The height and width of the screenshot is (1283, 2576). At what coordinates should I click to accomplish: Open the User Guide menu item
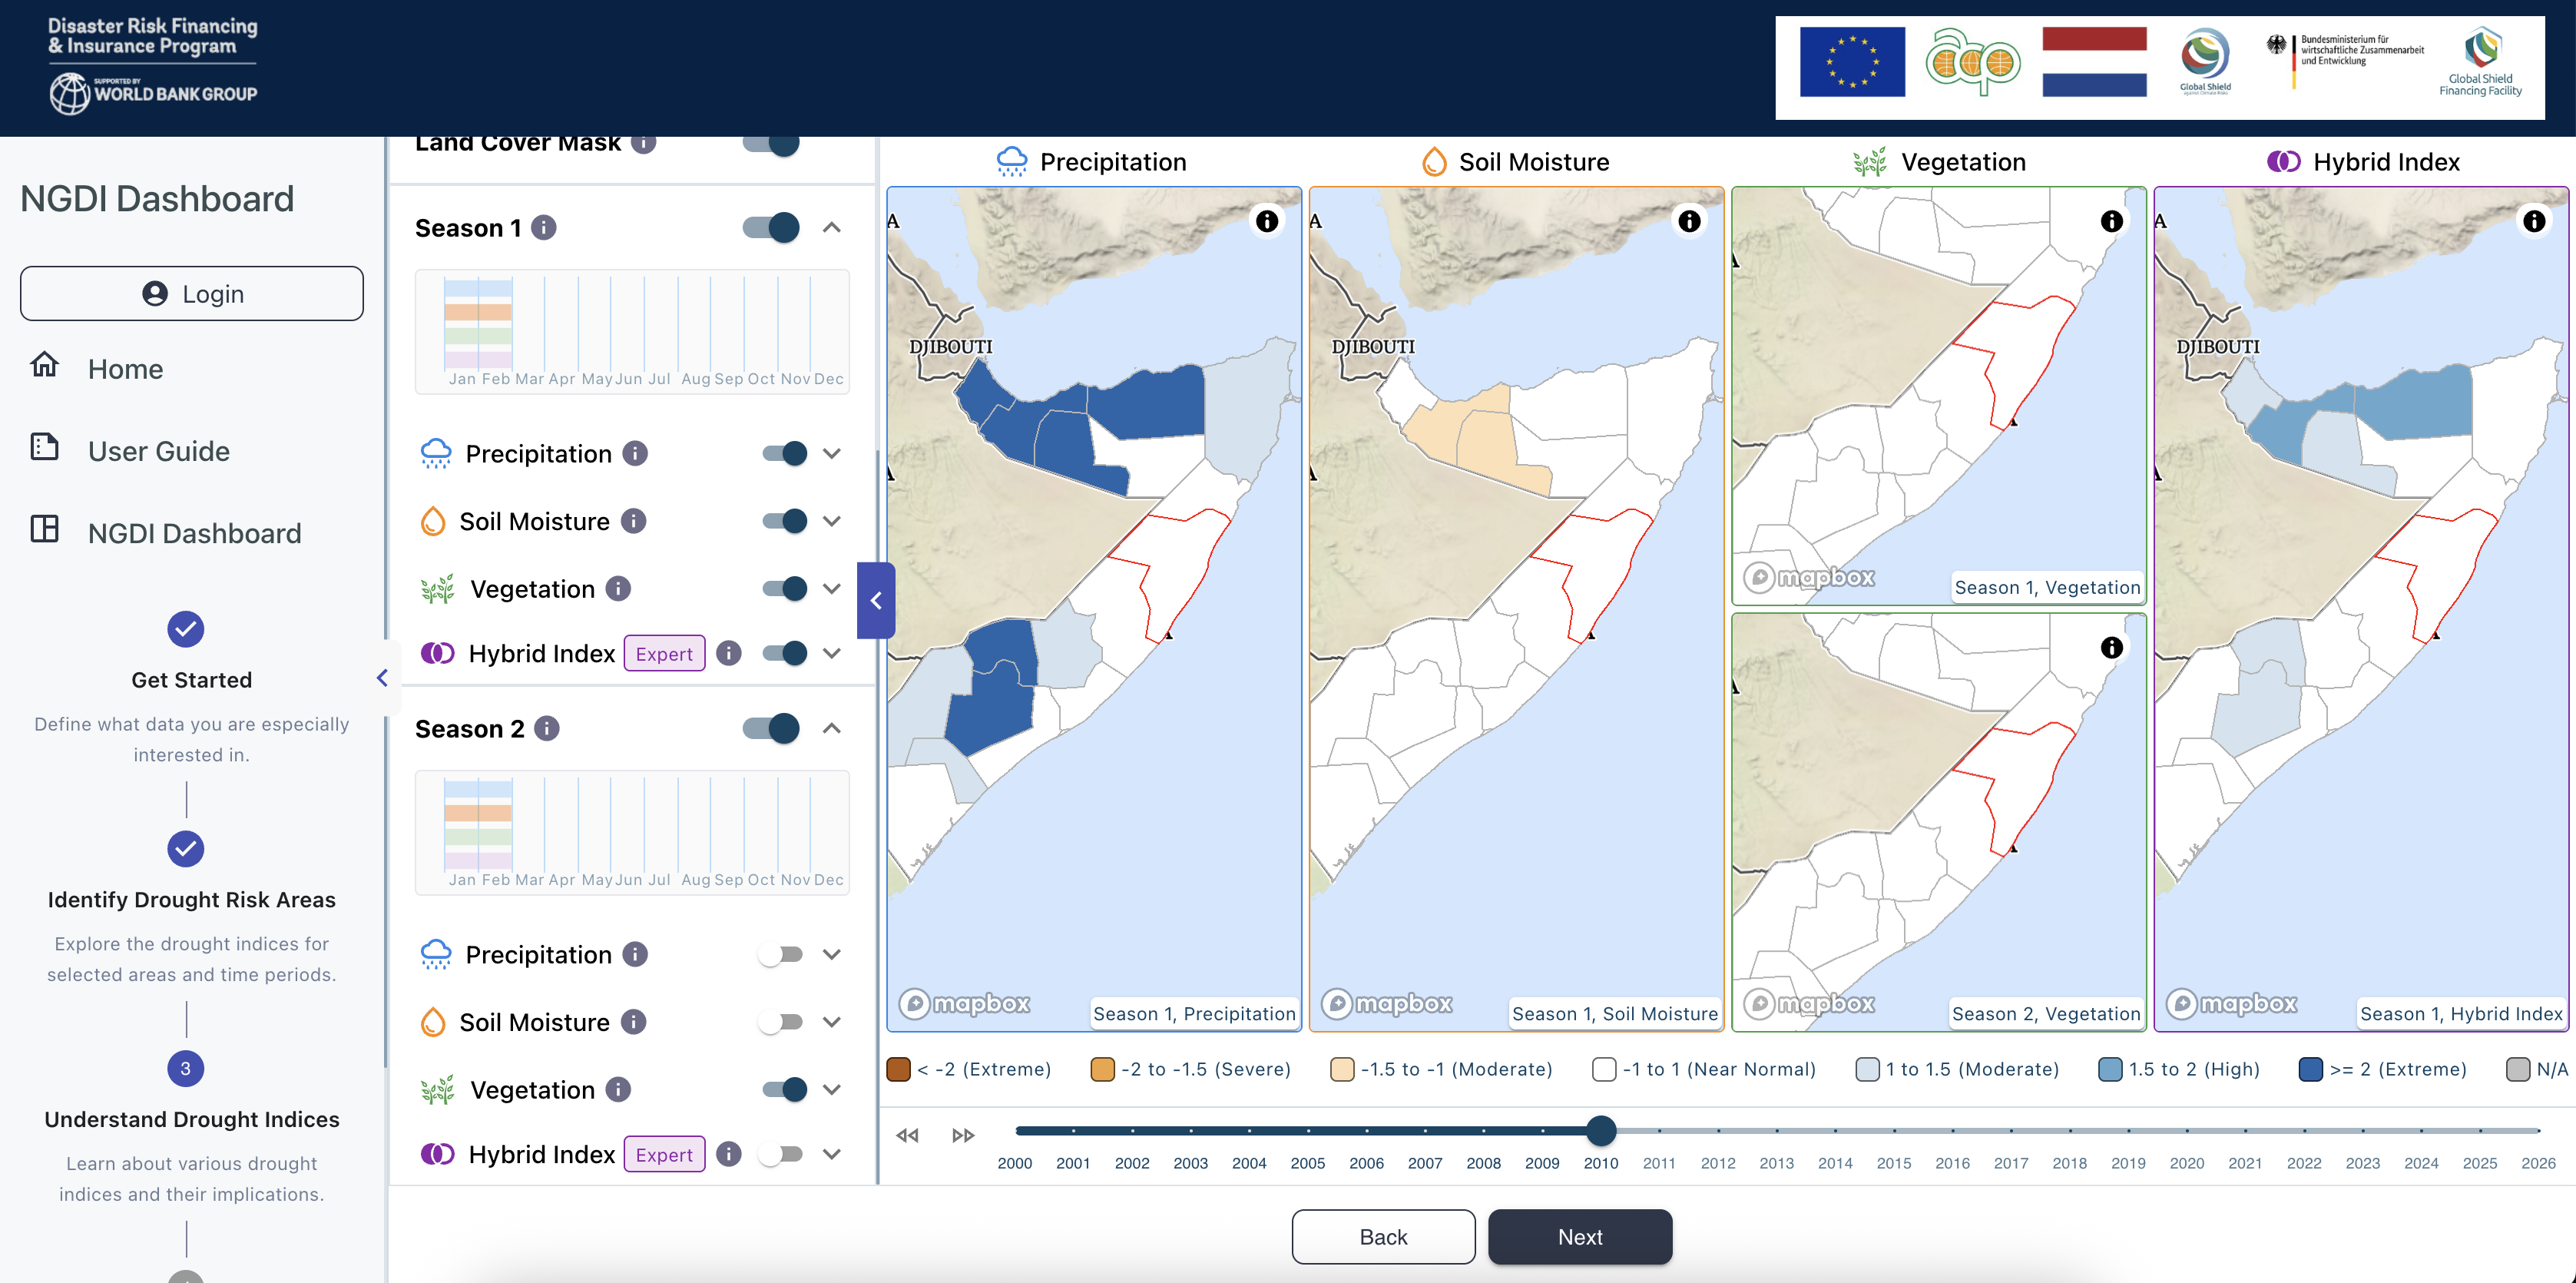(x=159, y=451)
